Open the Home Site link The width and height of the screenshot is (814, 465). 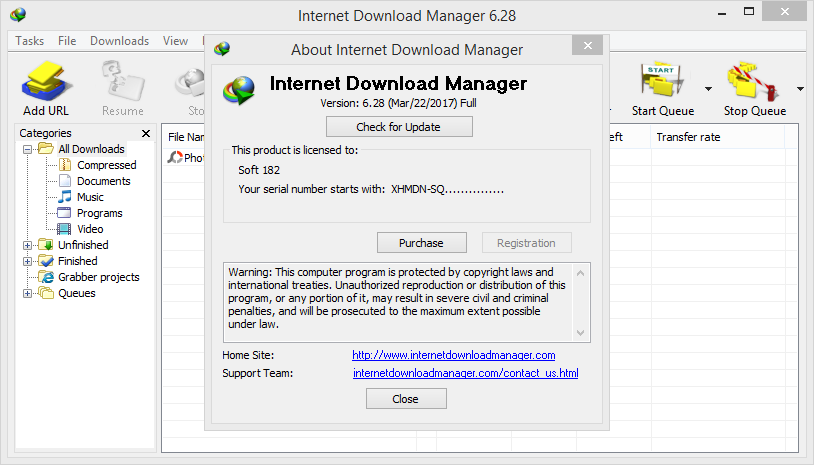[453, 355]
